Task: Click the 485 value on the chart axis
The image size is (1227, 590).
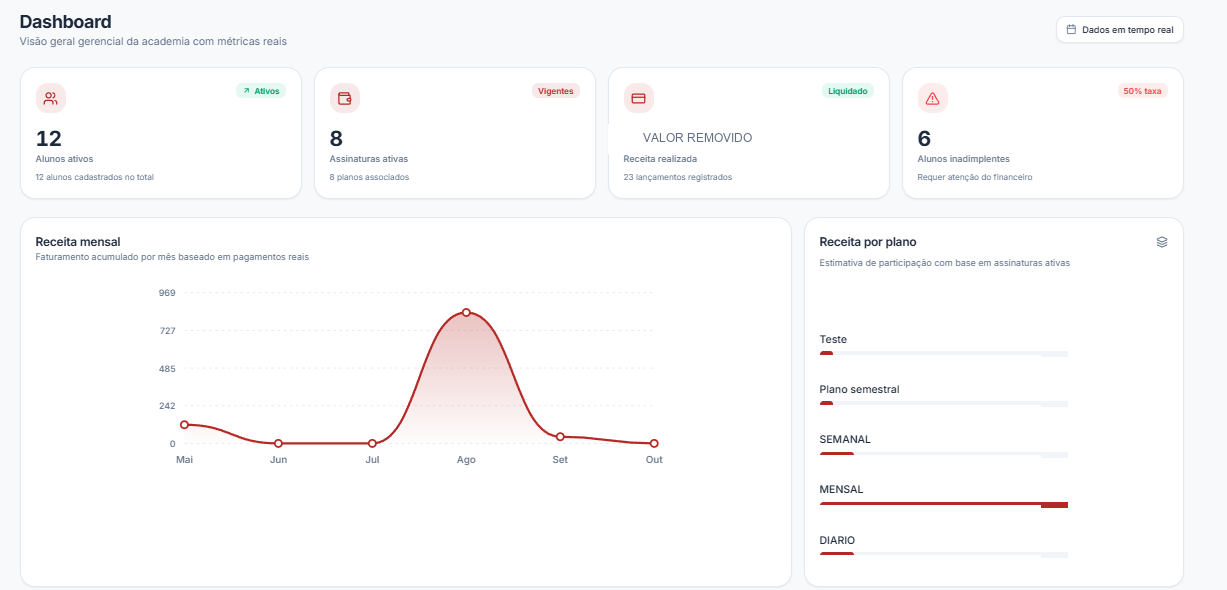Action: [167, 369]
